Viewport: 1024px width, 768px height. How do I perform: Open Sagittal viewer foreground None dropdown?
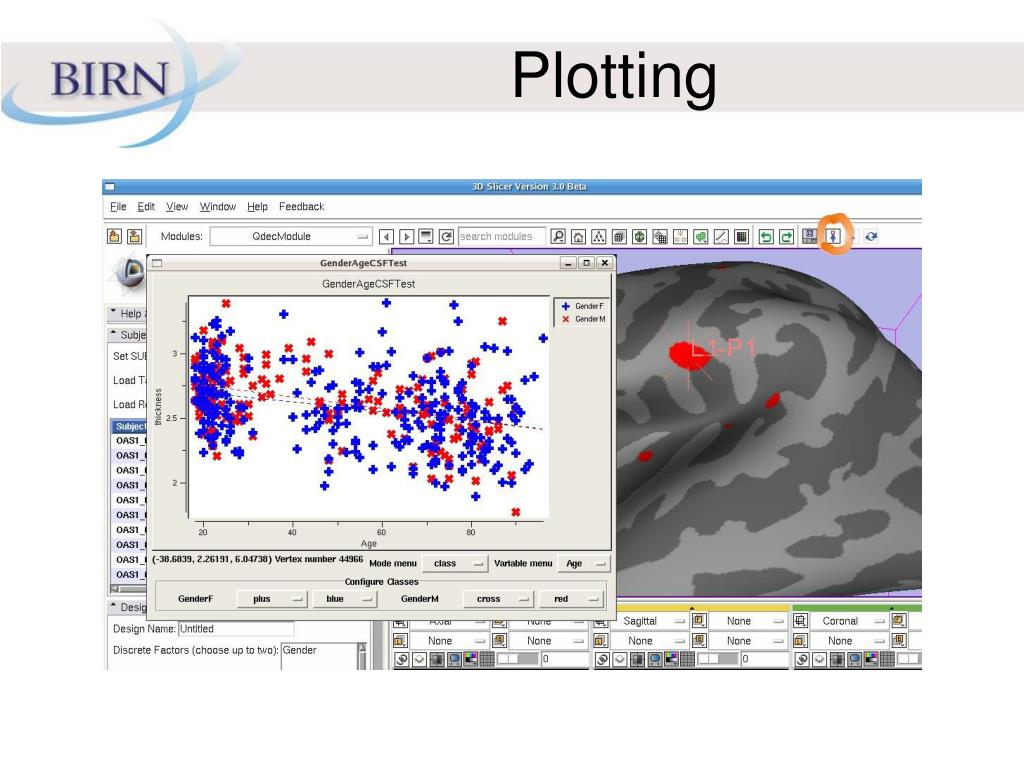(x=748, y=620)
